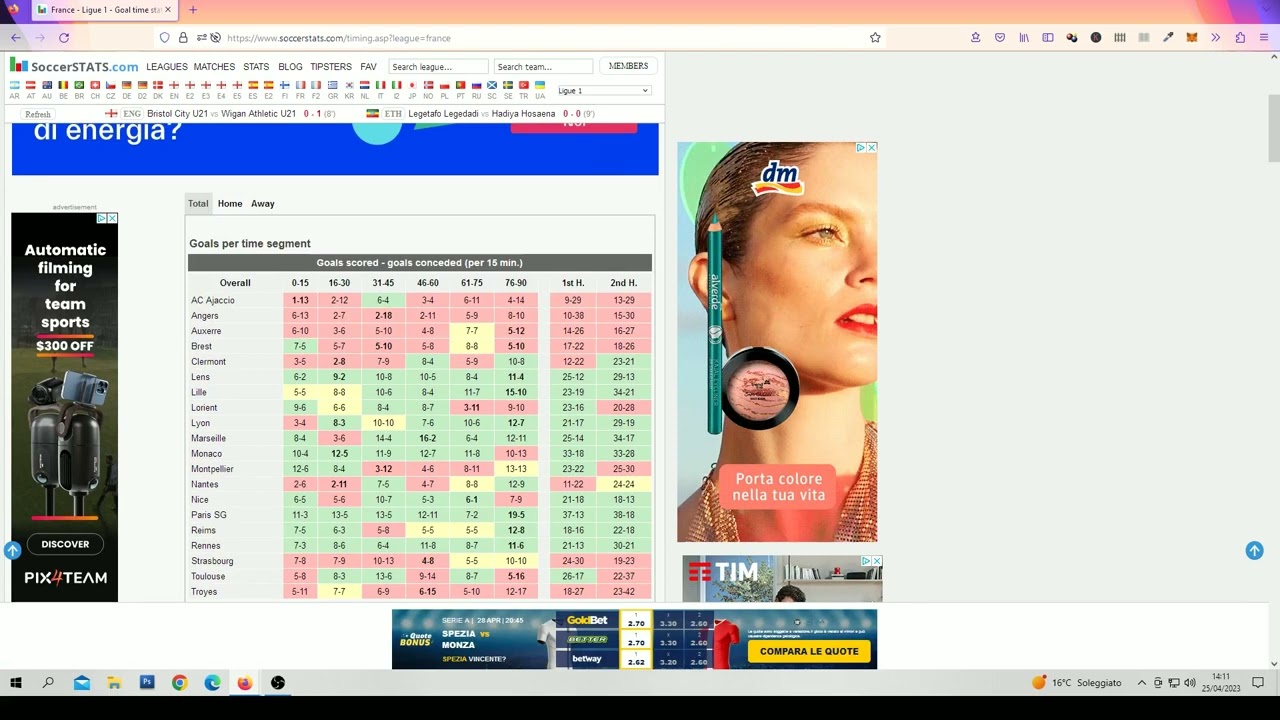Toggle the Firefox sidebar icon
Viewport: 1280px width, 720px height.
1048,38
